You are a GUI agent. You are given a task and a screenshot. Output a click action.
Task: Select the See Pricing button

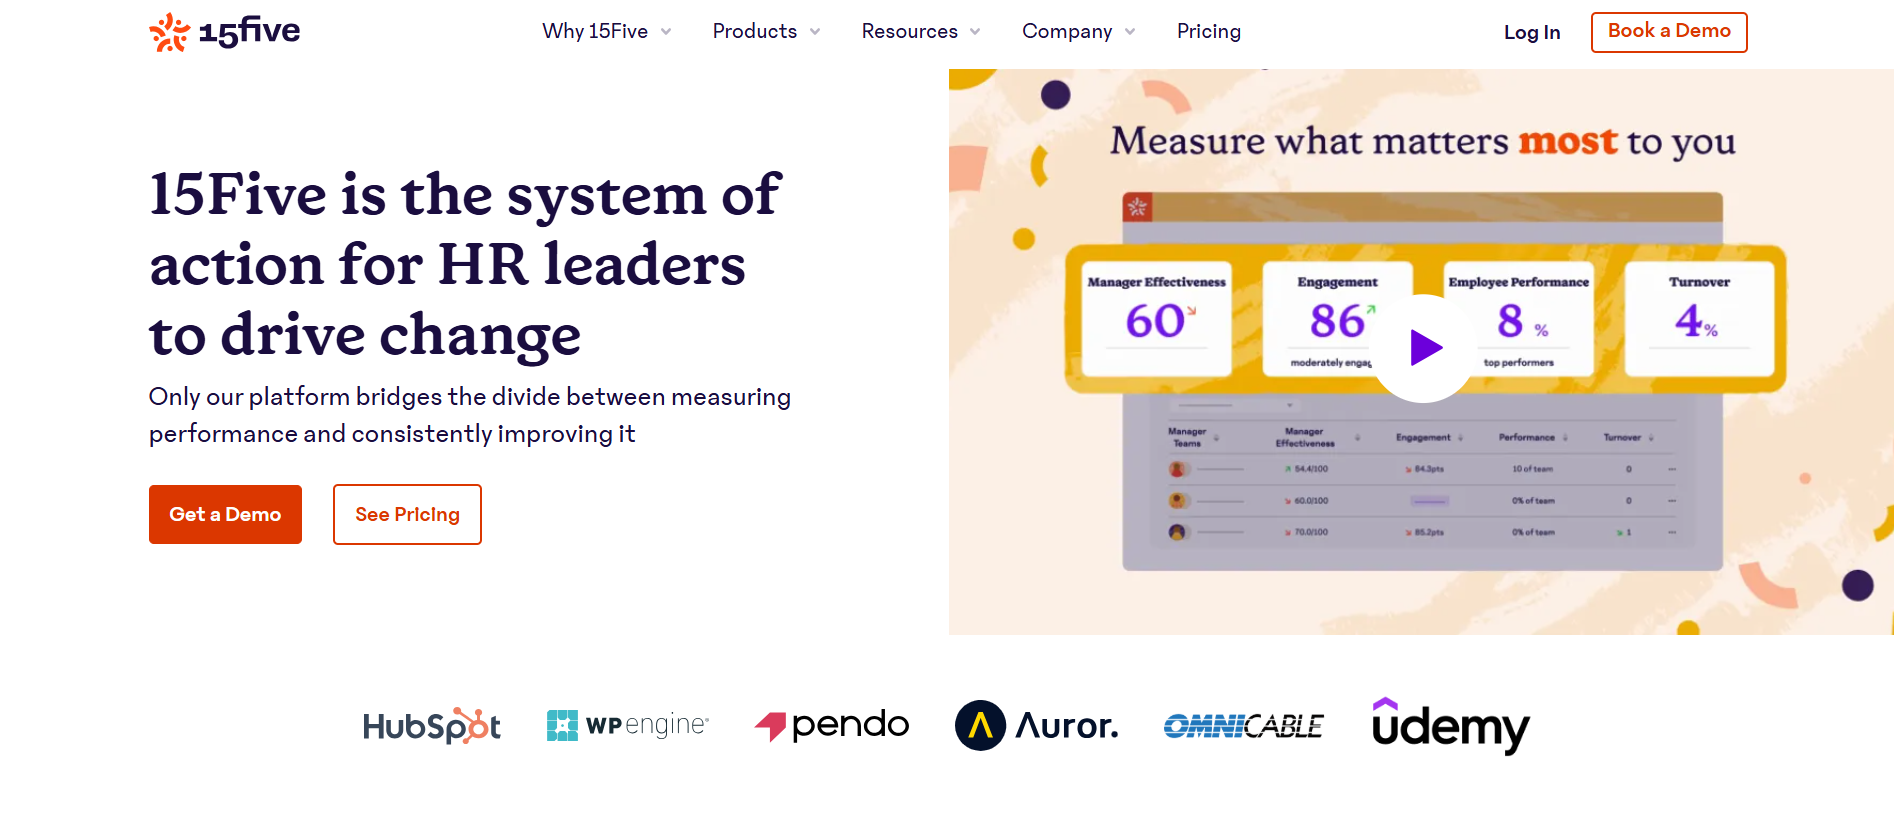point(407,515)
